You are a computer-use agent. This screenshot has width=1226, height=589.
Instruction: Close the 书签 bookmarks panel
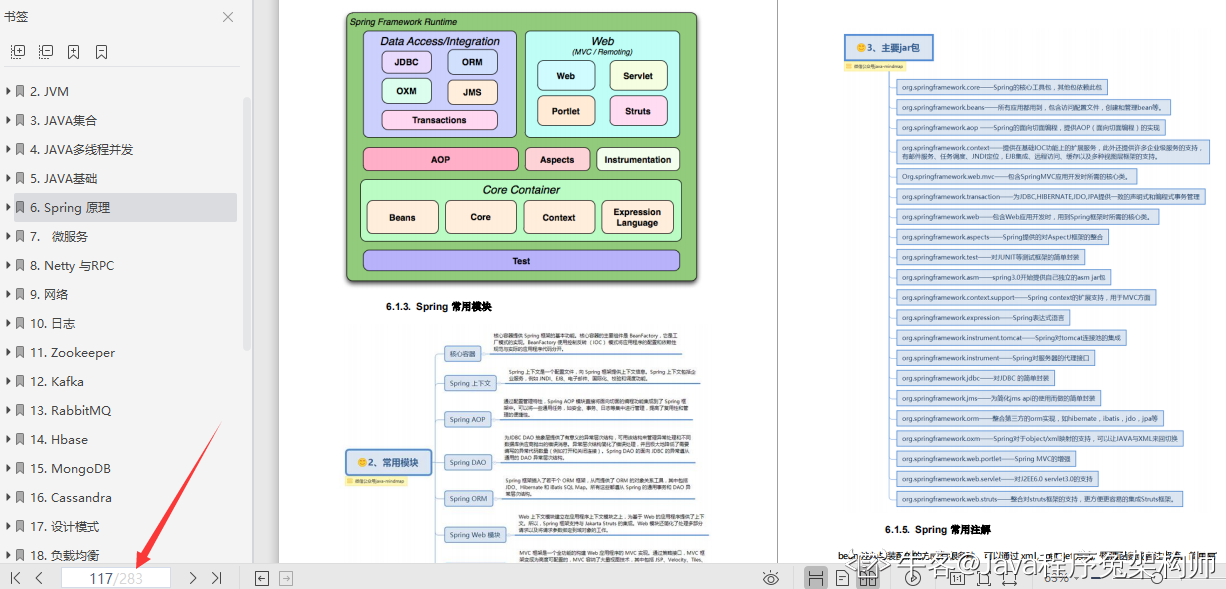[228, 17]
